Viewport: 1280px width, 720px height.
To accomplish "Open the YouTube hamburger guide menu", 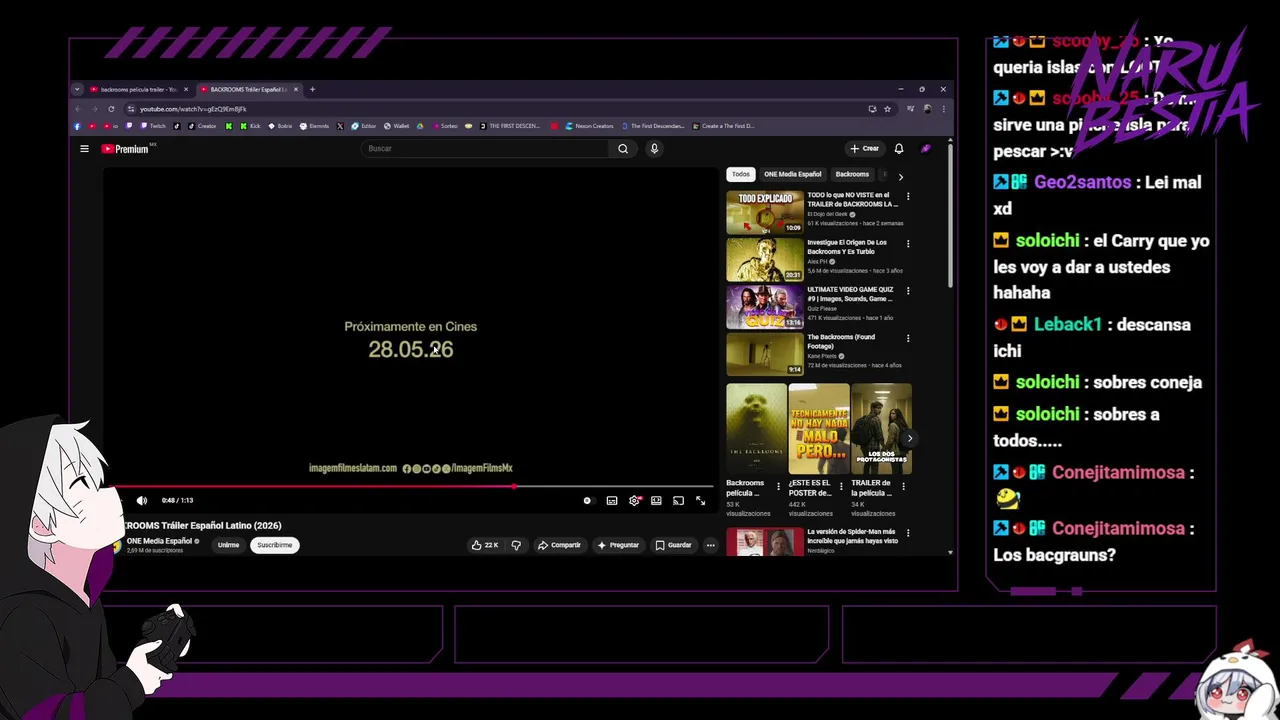I will [x=84, y=149].
